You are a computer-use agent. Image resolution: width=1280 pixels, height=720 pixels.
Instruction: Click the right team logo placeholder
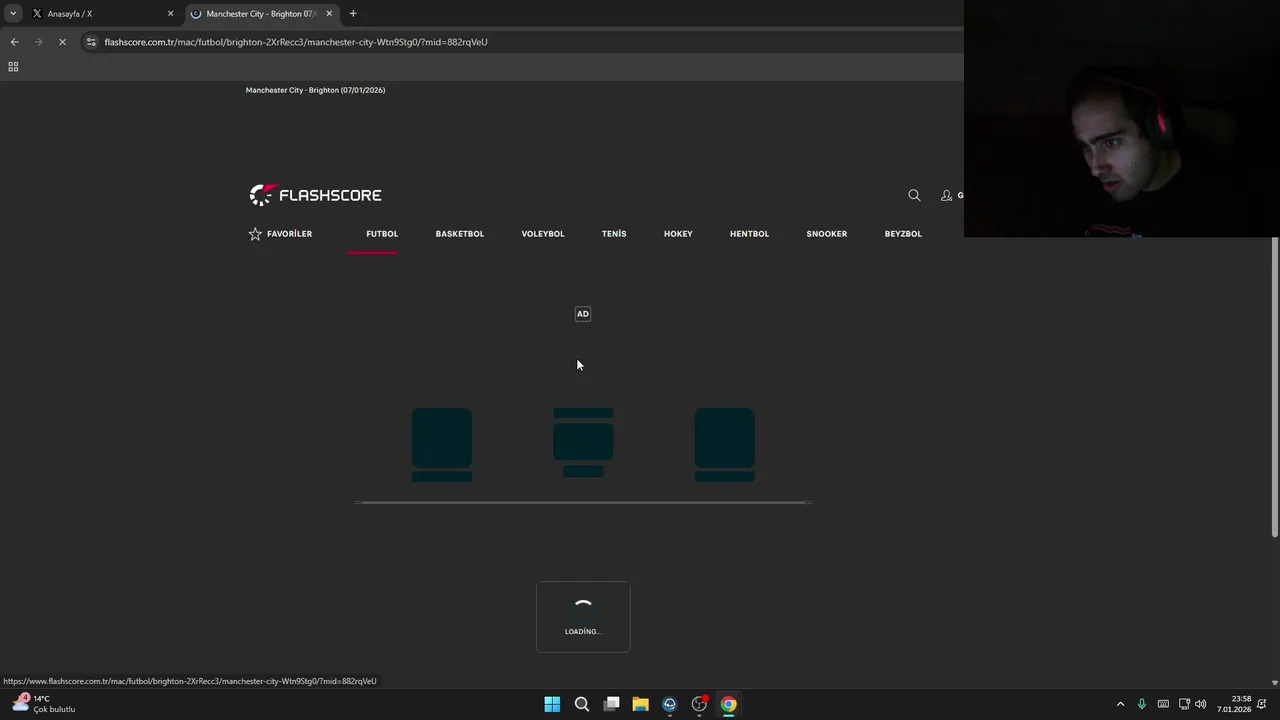point(725,438)
